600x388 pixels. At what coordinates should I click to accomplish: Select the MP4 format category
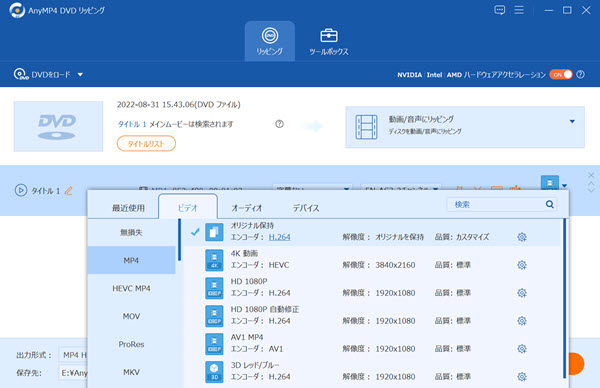[131, 260]
